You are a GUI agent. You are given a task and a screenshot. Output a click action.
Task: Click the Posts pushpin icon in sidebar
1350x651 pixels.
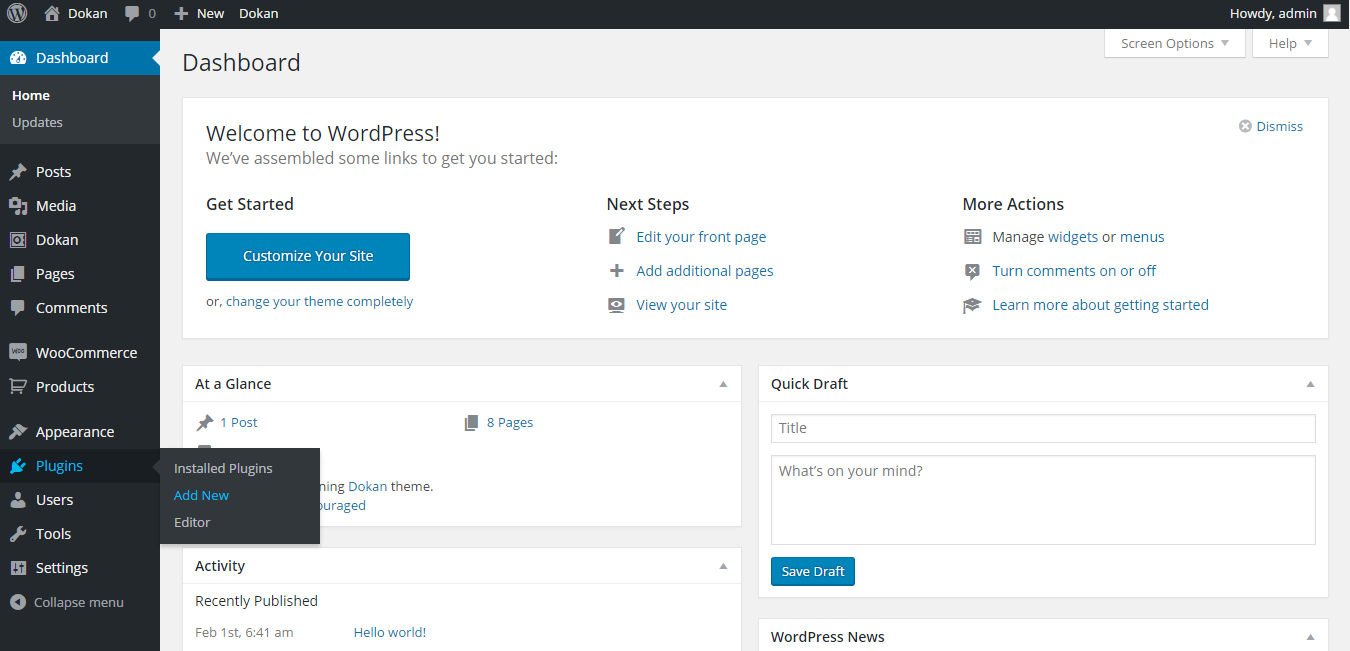tap(18, 172)
